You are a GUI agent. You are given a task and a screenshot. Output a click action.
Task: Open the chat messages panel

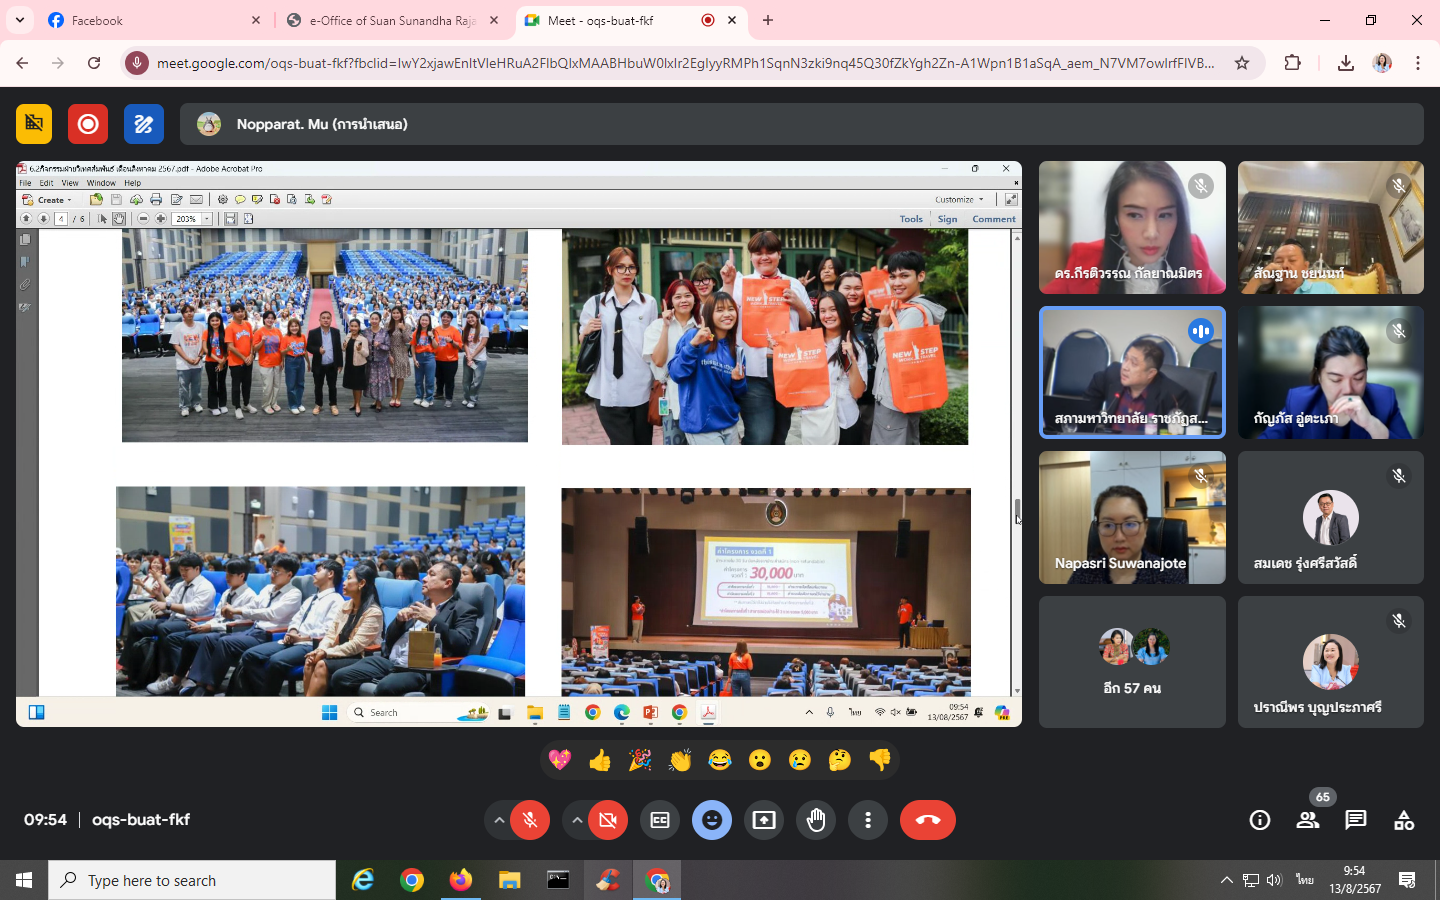point(1356,820)
